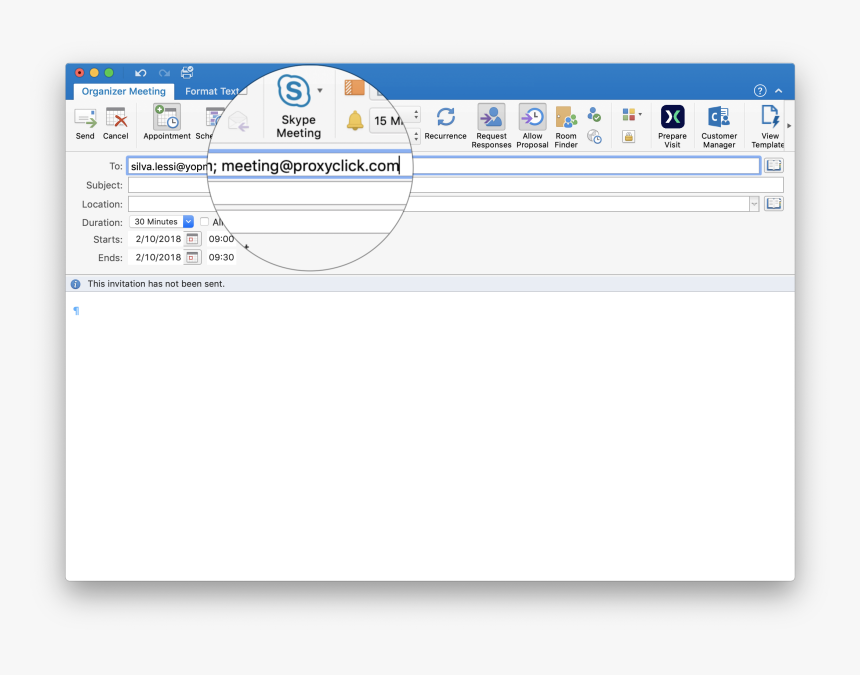Click the 'Ends:' field label
860x675 pixels.
[110, 258]
